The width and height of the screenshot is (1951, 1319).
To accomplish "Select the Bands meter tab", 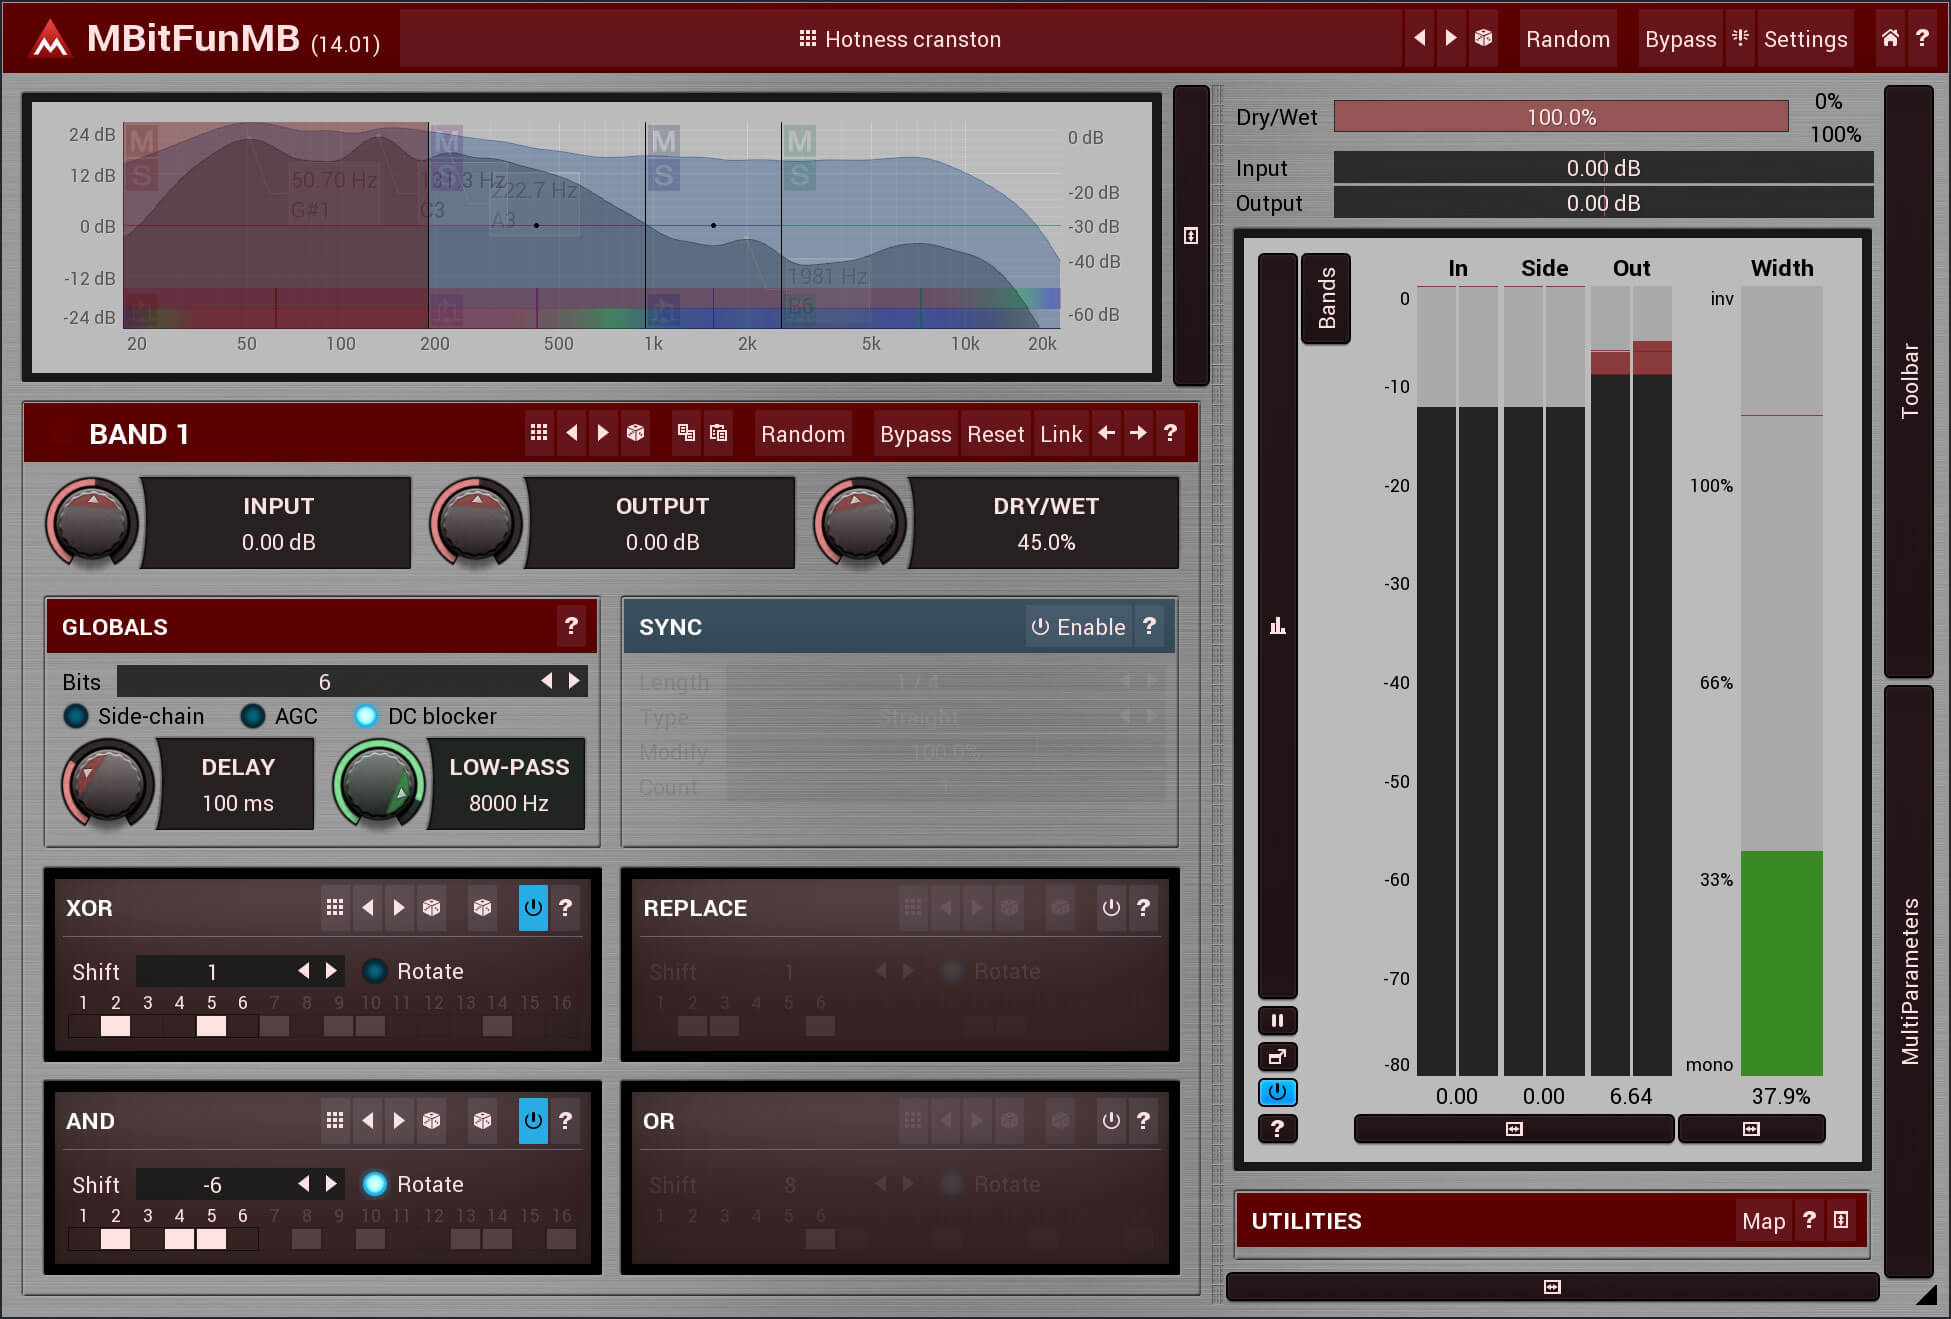I will click(1326, 298).
